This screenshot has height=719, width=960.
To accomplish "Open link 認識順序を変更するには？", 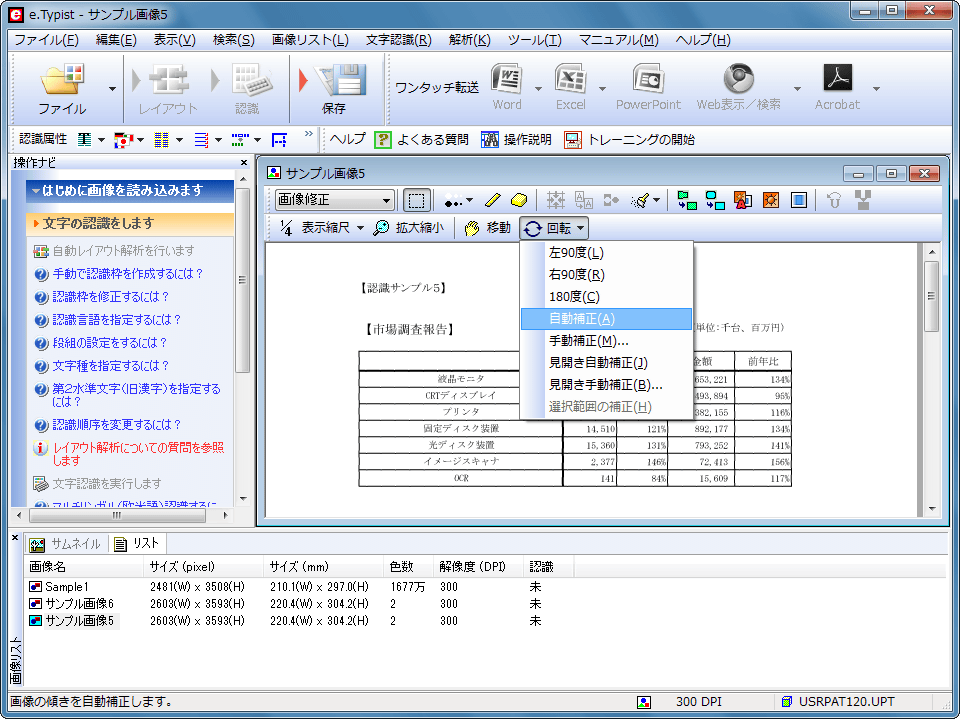I will coord(117,424).
